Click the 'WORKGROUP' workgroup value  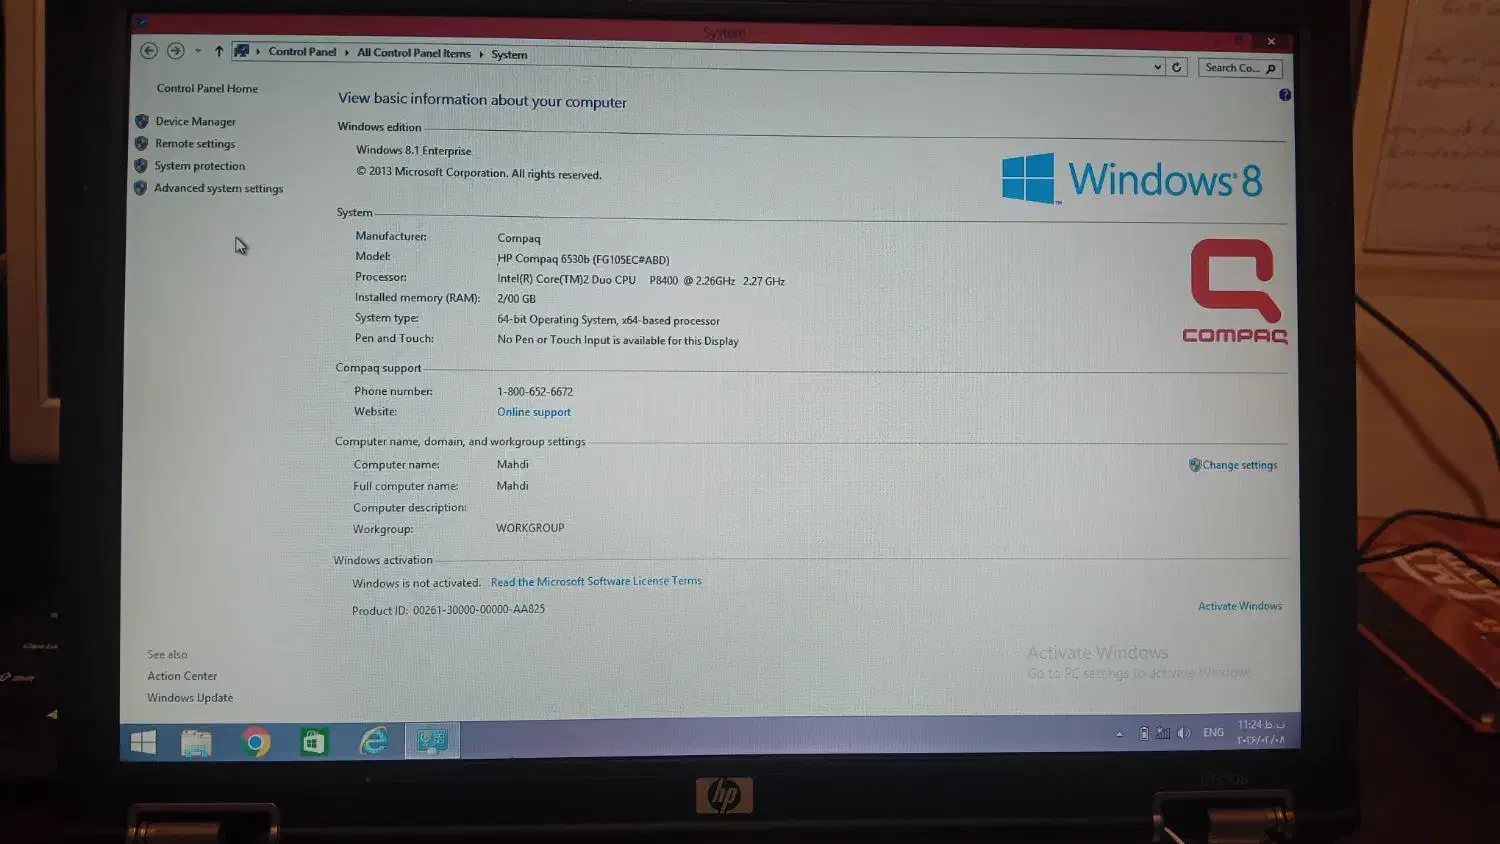click(x=530, y=528)
